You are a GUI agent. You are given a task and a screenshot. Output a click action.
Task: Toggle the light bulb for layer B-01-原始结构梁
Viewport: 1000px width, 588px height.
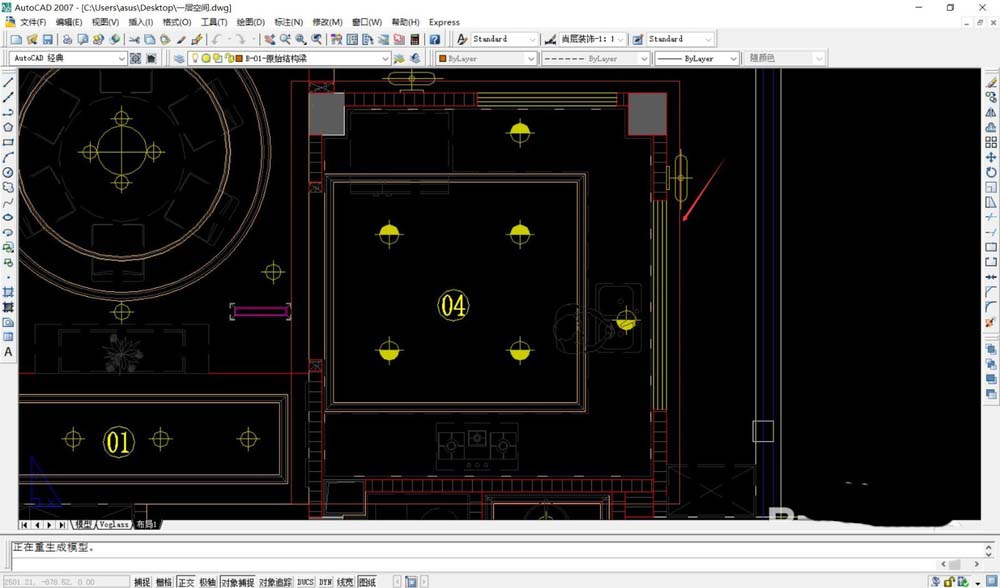pos(197,57)
